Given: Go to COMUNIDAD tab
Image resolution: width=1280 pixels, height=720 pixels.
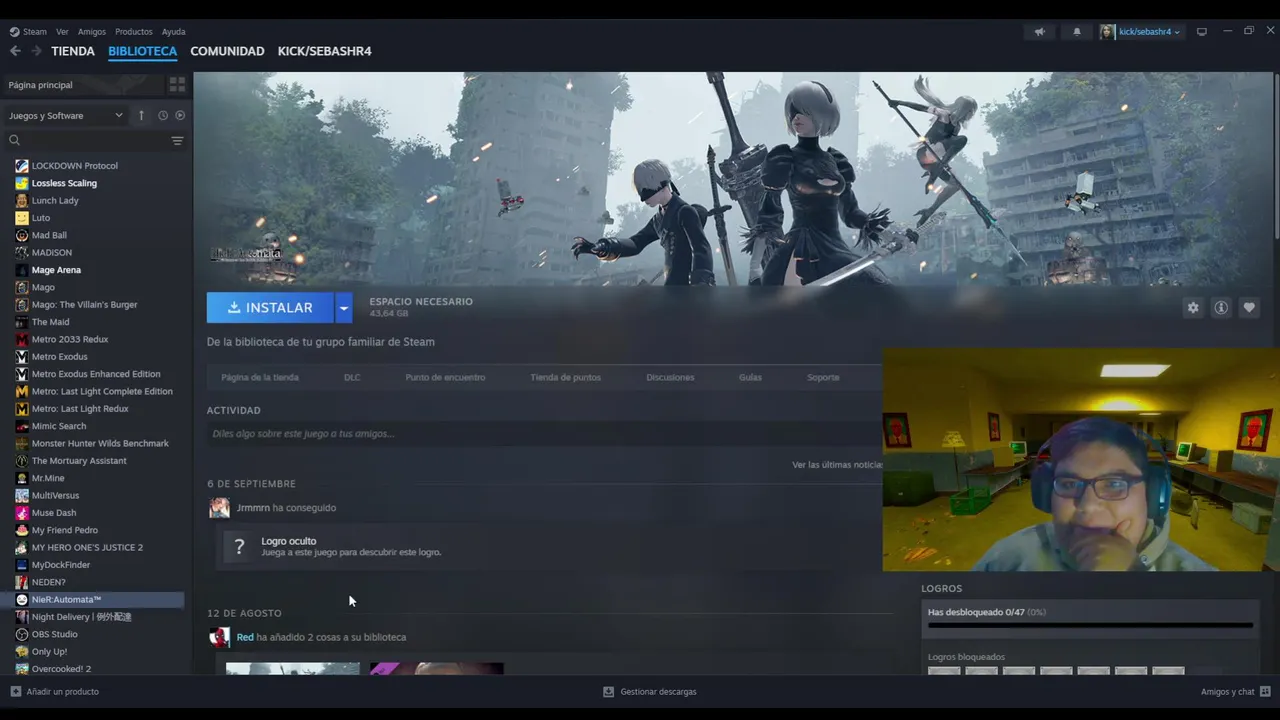Looking at the screenshot, I should pyautogui.click(x=227, y=51).
